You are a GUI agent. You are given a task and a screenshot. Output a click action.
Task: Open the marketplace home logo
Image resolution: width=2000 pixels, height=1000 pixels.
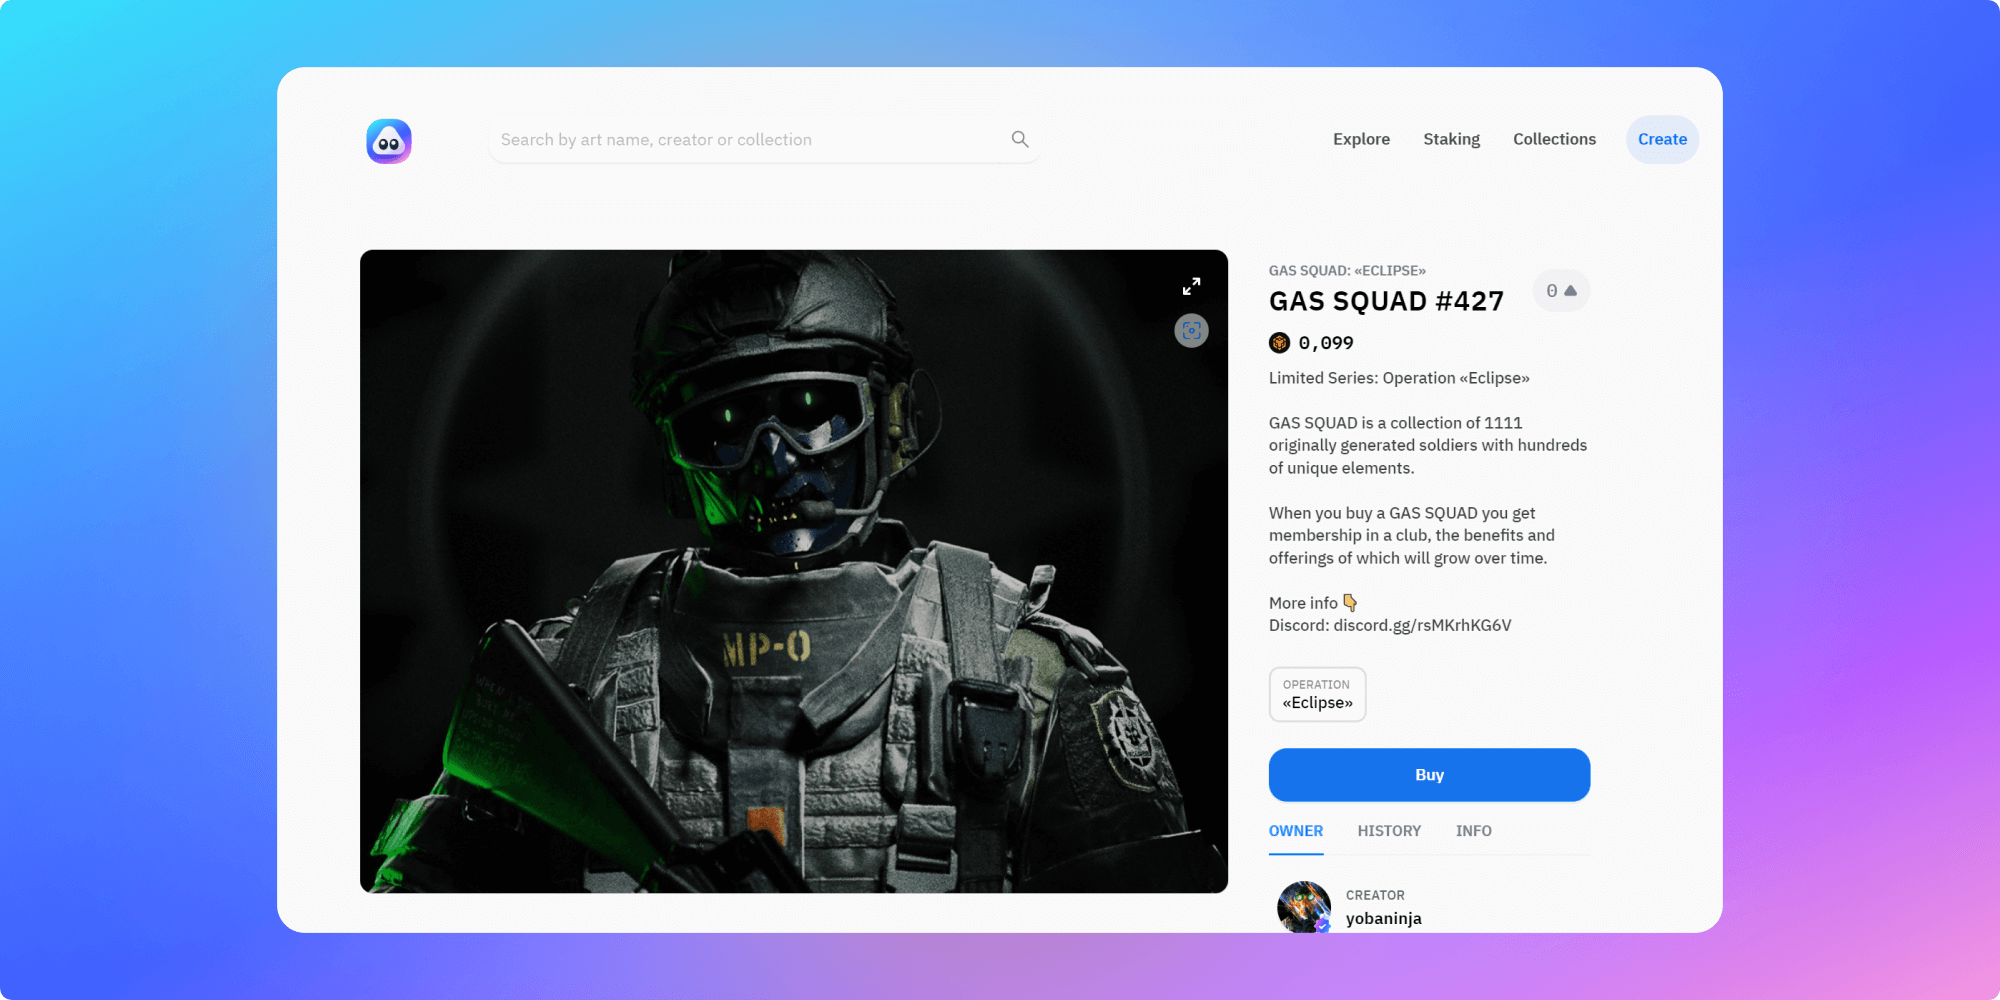pos(389,141)
